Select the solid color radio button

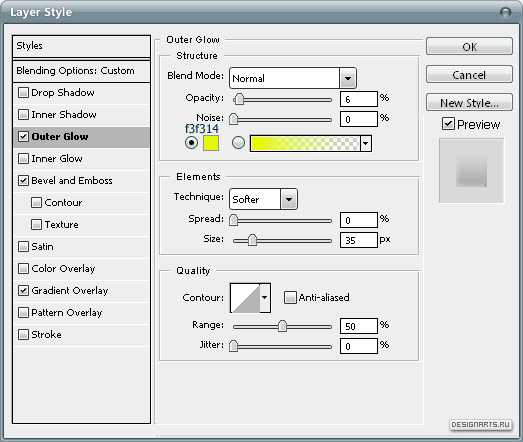tap(191, 143)
